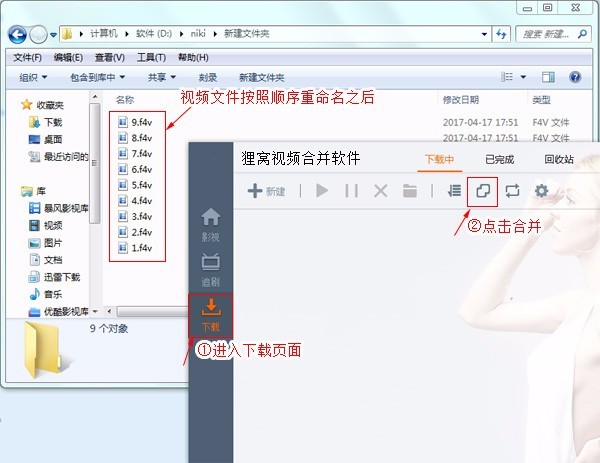Open the download folder icon in toolbar
Screen dimensions: 600x463
pyautogui.click(x=410, y=191)
